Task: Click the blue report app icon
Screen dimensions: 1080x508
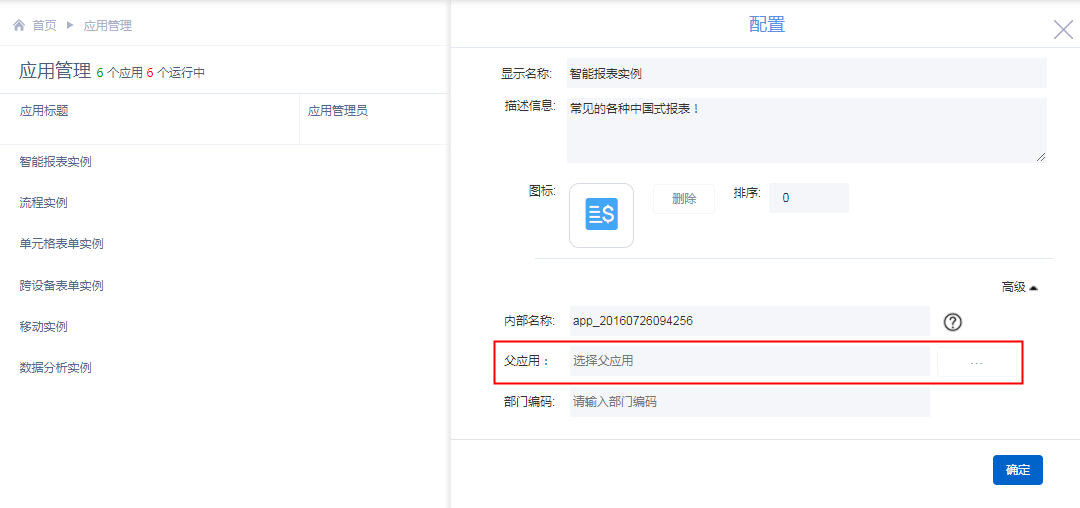Action: click(x=601, y=215)
